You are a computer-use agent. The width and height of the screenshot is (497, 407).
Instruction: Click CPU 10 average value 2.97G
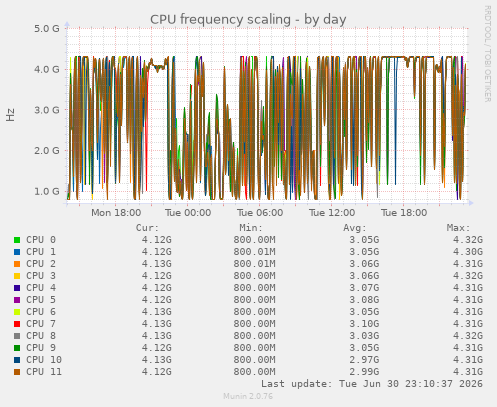click(364, 360)
